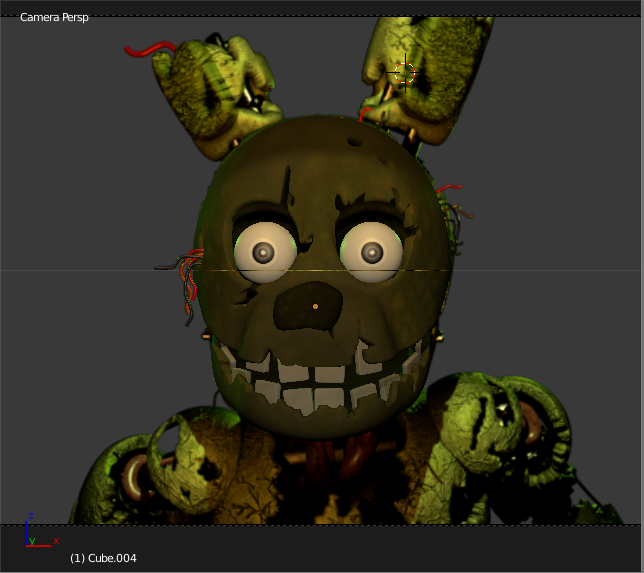Click the 3D cursor crosshair on the right ear
Screen dimensions: 644x573
[x=405, y=73]
